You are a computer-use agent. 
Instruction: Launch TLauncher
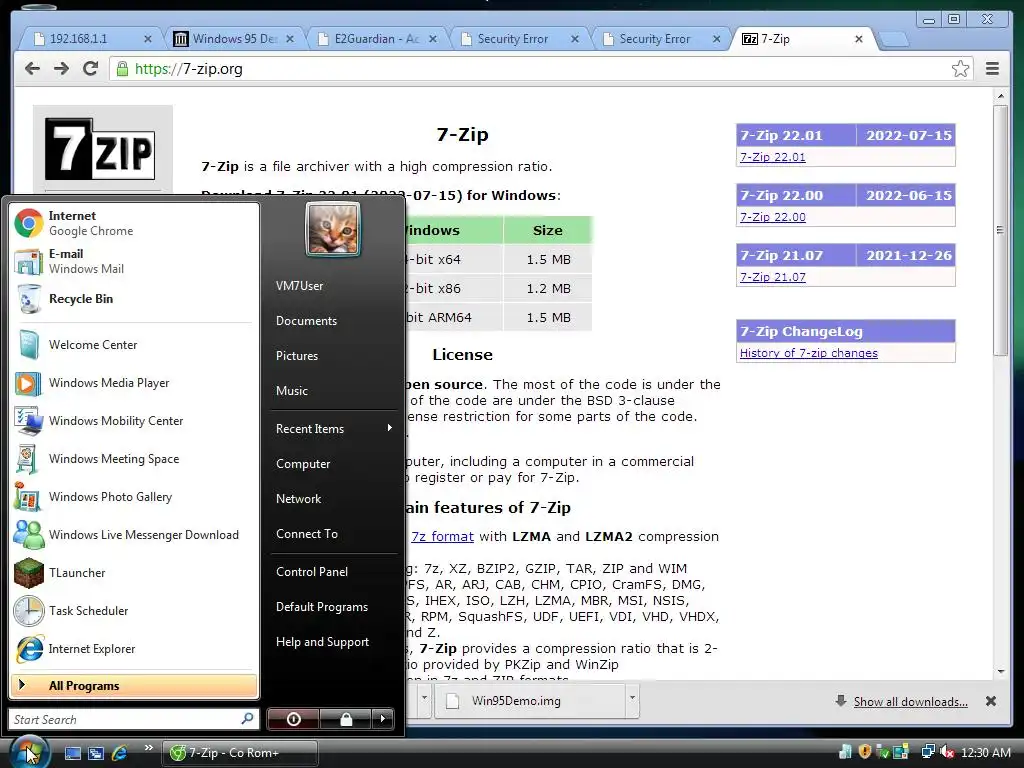(133, 573)
